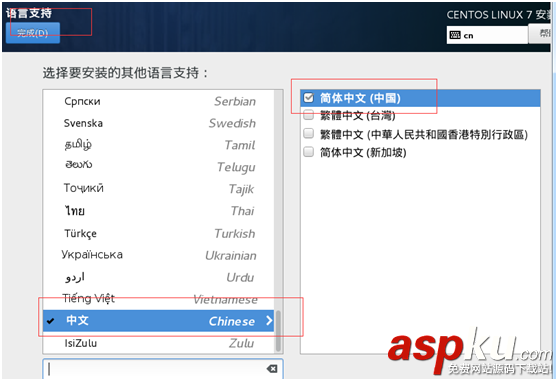
Task: Click the clear icon in search field
Action: (x=272, y=369)
